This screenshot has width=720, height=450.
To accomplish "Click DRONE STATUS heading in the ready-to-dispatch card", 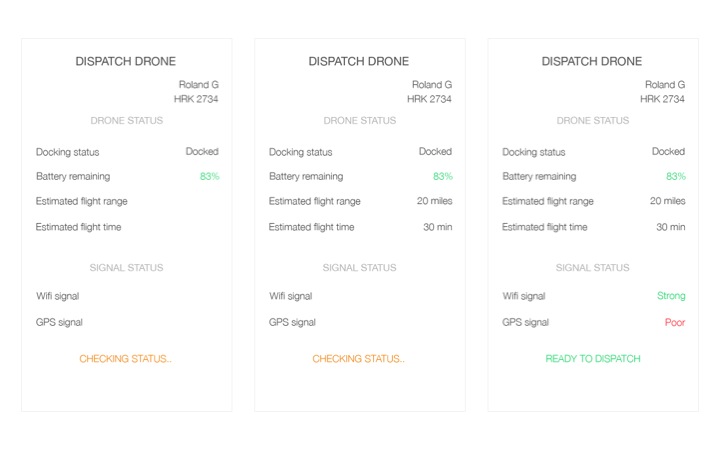I will (592, 120).
